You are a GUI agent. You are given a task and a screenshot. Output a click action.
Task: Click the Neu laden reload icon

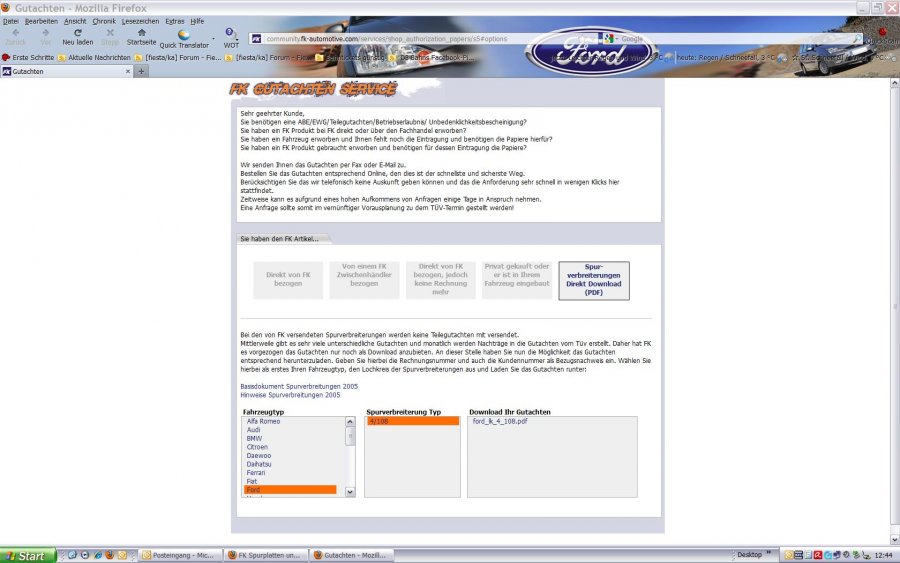tap(77, 33)
